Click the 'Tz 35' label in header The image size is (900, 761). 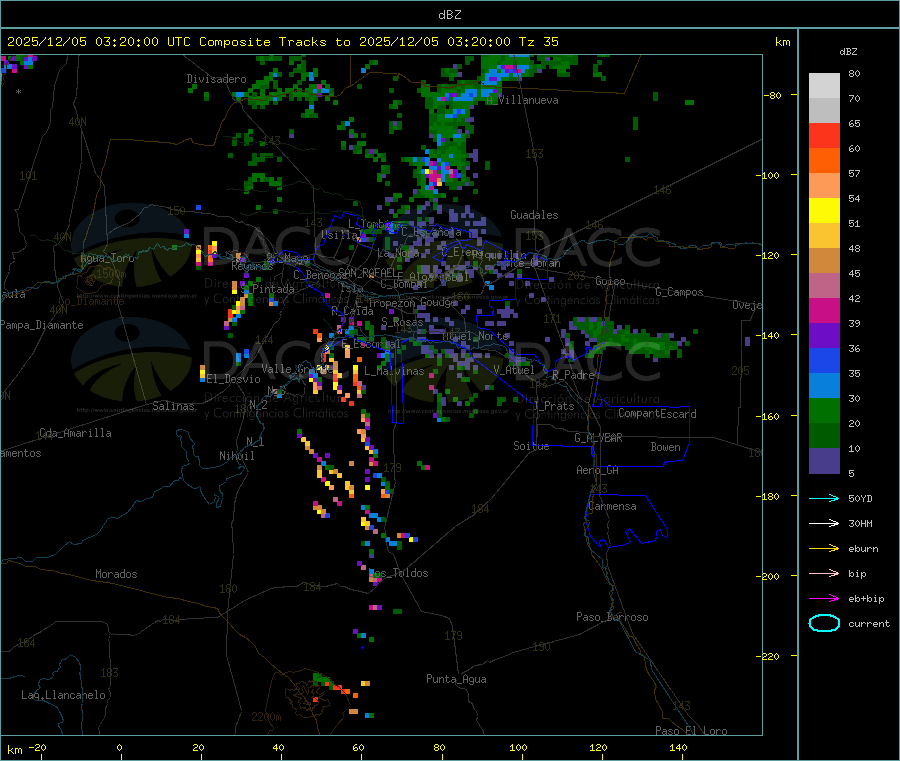(x=538, y=42)
